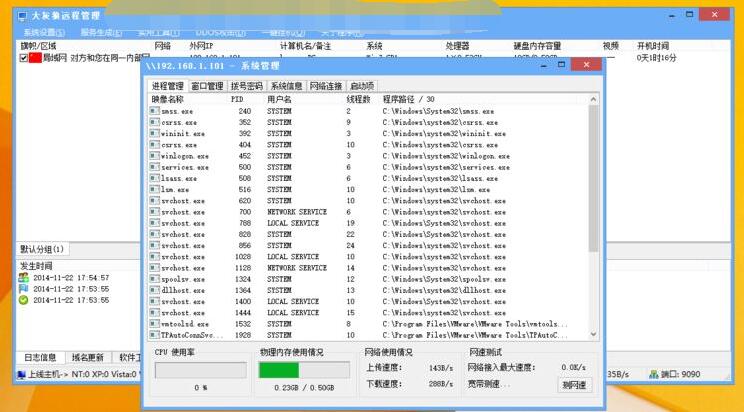
Task: Click the winlogon.exe process icon
Action: point(153,156)
